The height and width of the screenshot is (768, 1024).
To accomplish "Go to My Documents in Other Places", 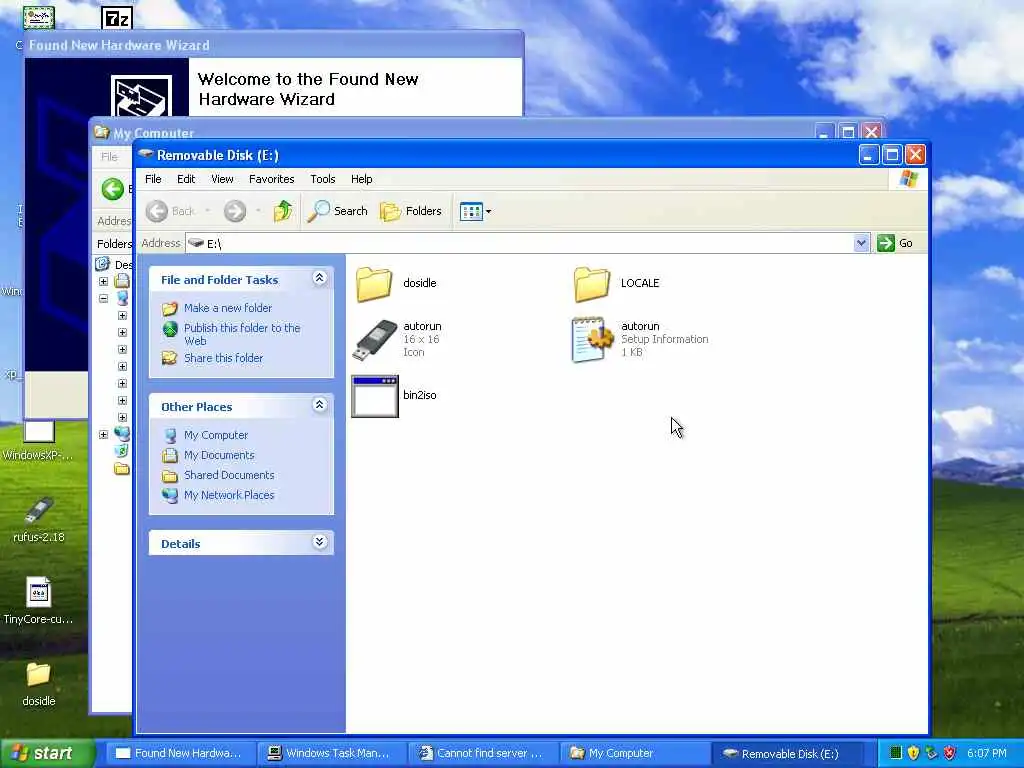I will click(x=219, y=455).
